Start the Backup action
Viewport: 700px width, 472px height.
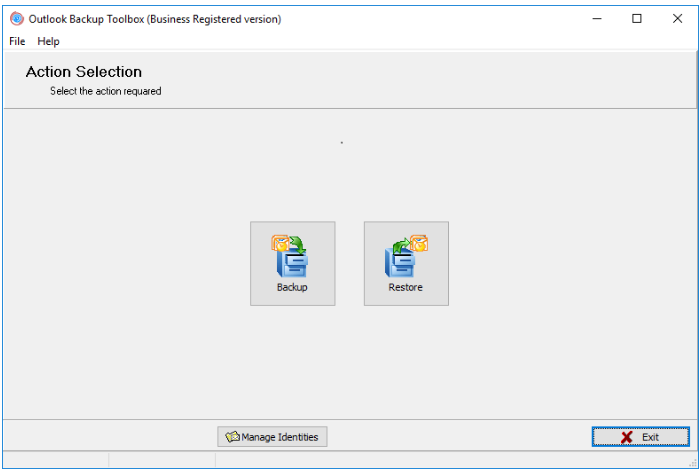pyautogui.click(x=292, y=263)
